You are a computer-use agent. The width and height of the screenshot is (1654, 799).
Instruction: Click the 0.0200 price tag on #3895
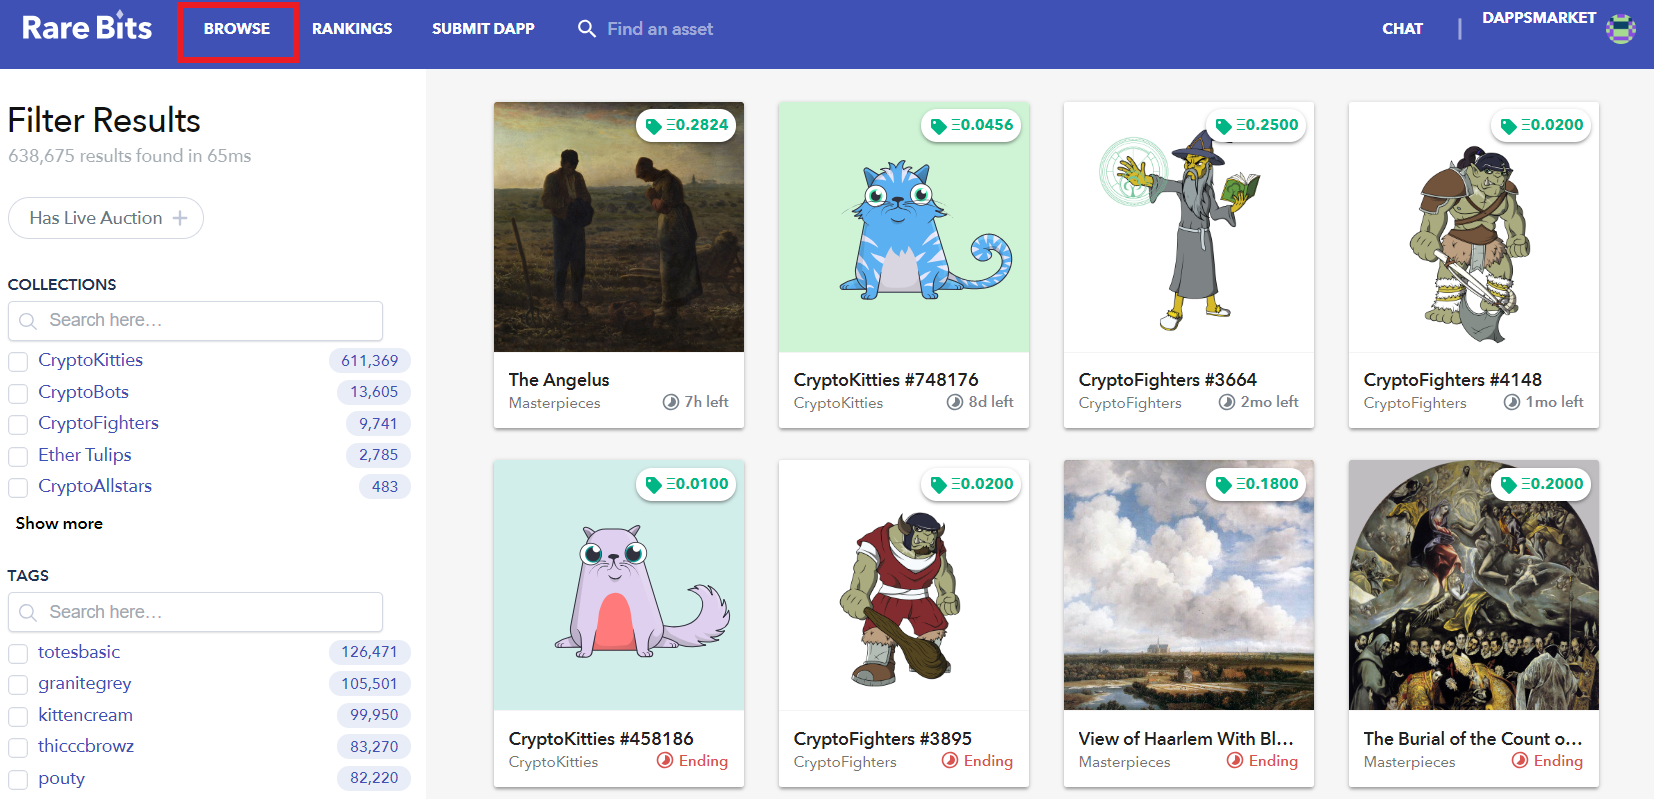pyautogui.click(x=972, y=484)
